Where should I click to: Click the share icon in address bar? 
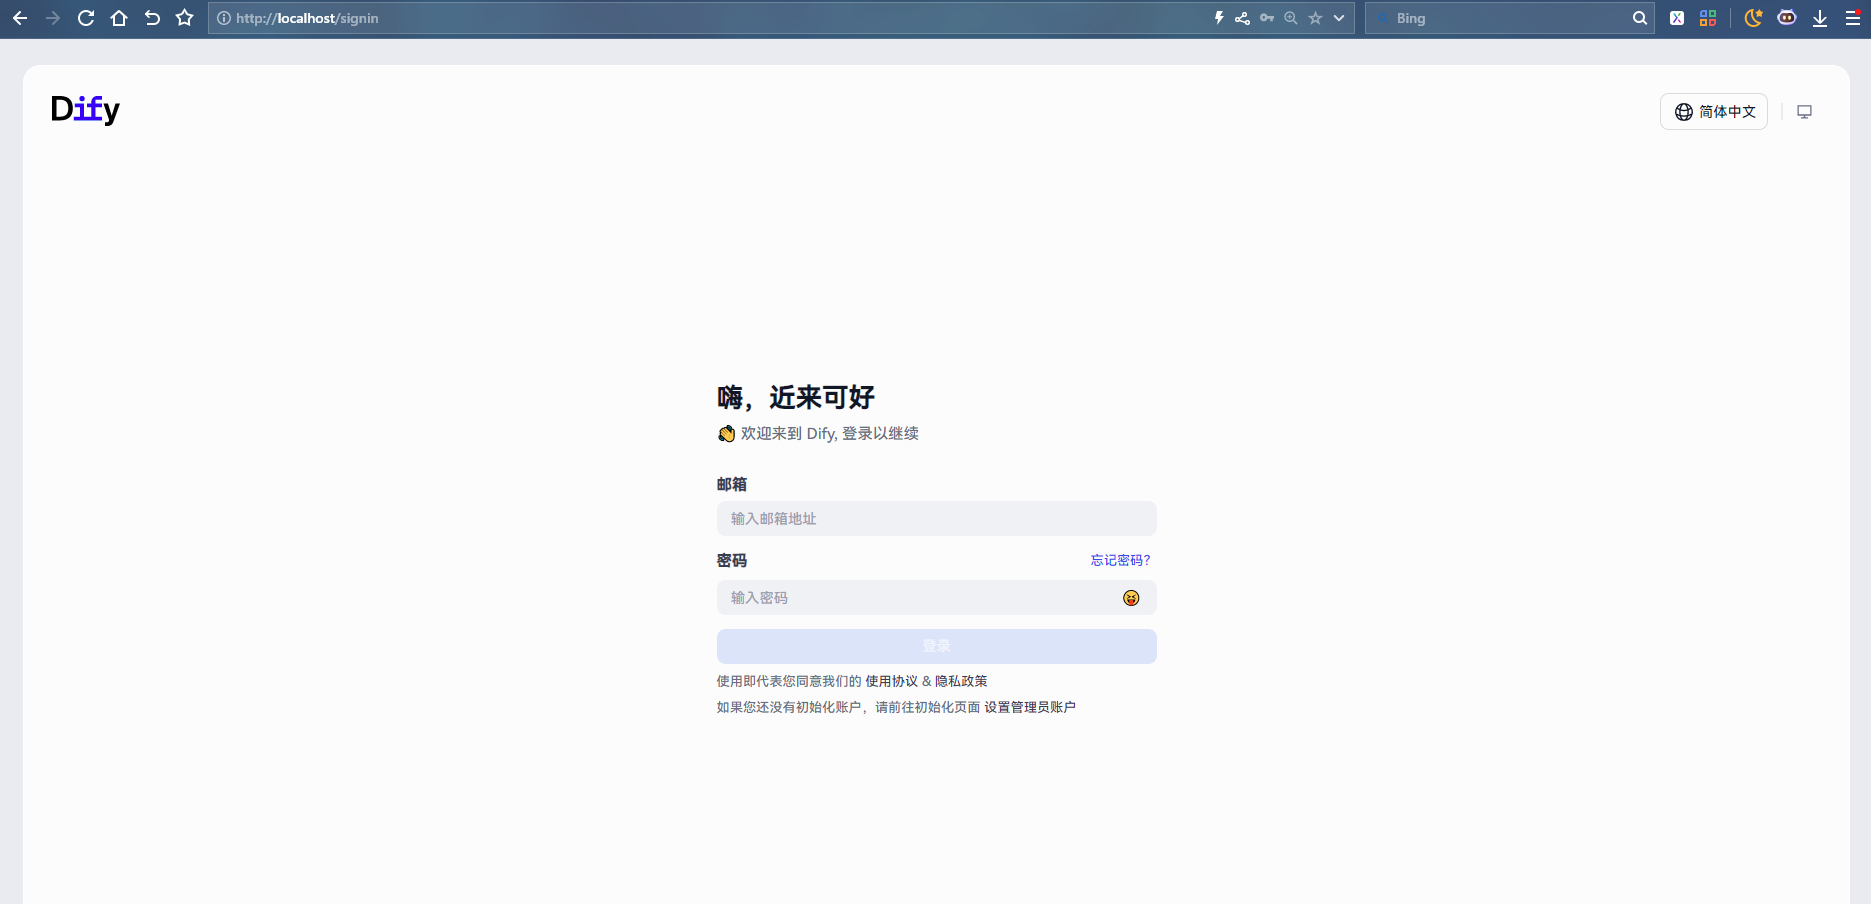pyautogui.click(x=1242, y=18)
